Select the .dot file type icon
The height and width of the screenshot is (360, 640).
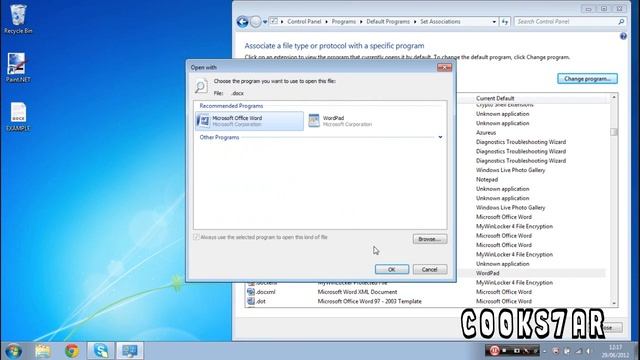pyautogui.click(x=251, y=301)
